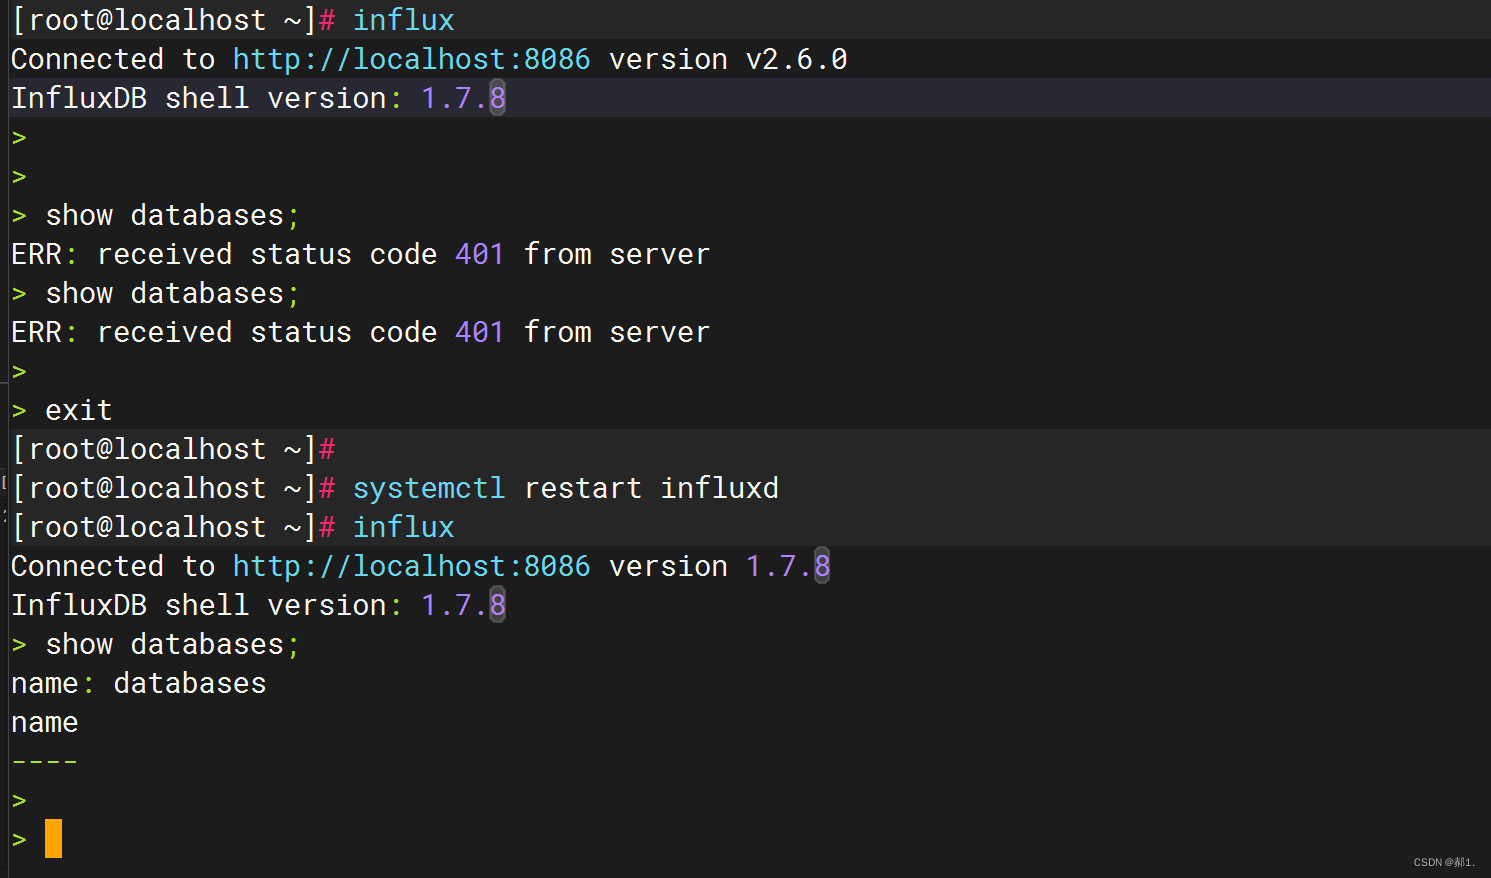
Task: Click the first 'influx' command at top
Action: [x=403, y=20]
